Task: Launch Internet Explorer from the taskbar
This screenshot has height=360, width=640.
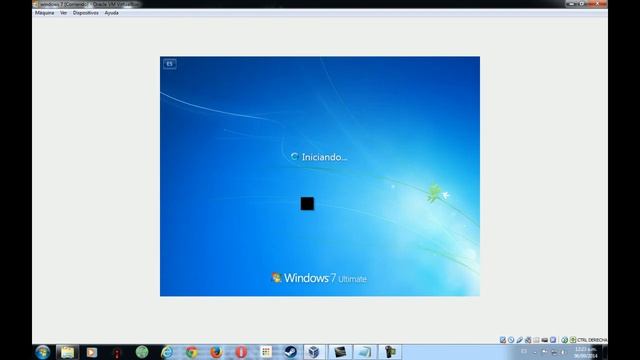Action: pos(167,352)
